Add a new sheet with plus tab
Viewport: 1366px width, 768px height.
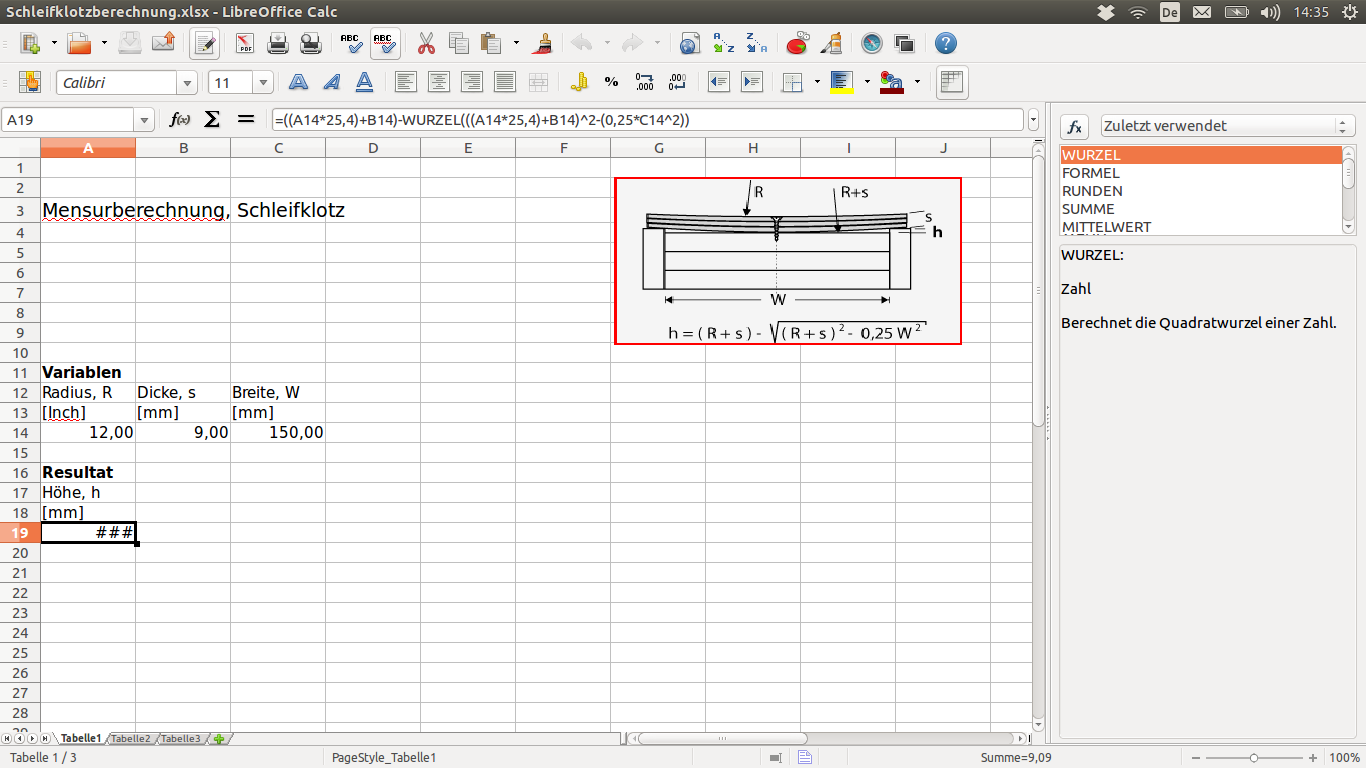[219, 739]
